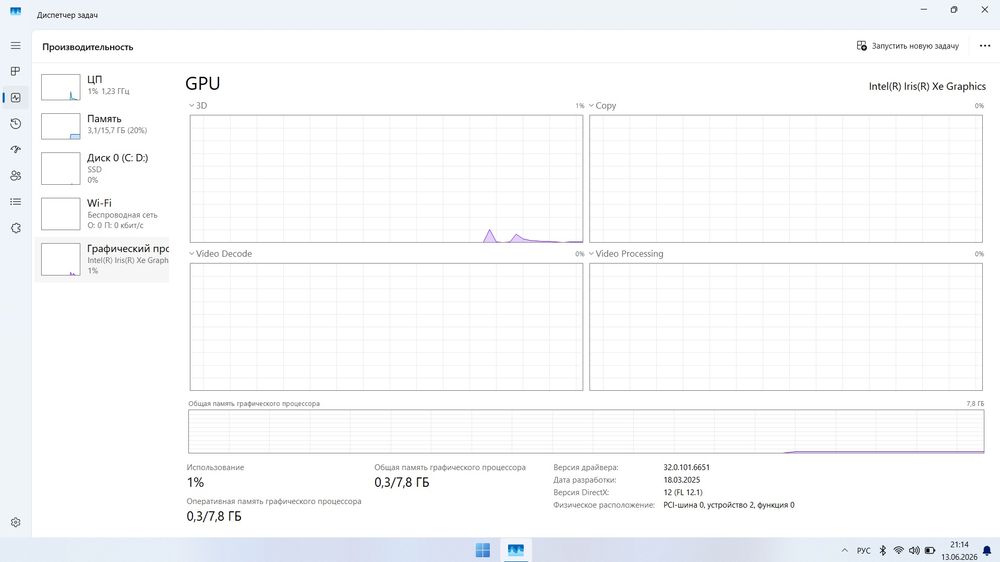Open the Video Processing engine dropdown
The width and height of the screenshot is (1000, 562).
[x=626, y=253]
